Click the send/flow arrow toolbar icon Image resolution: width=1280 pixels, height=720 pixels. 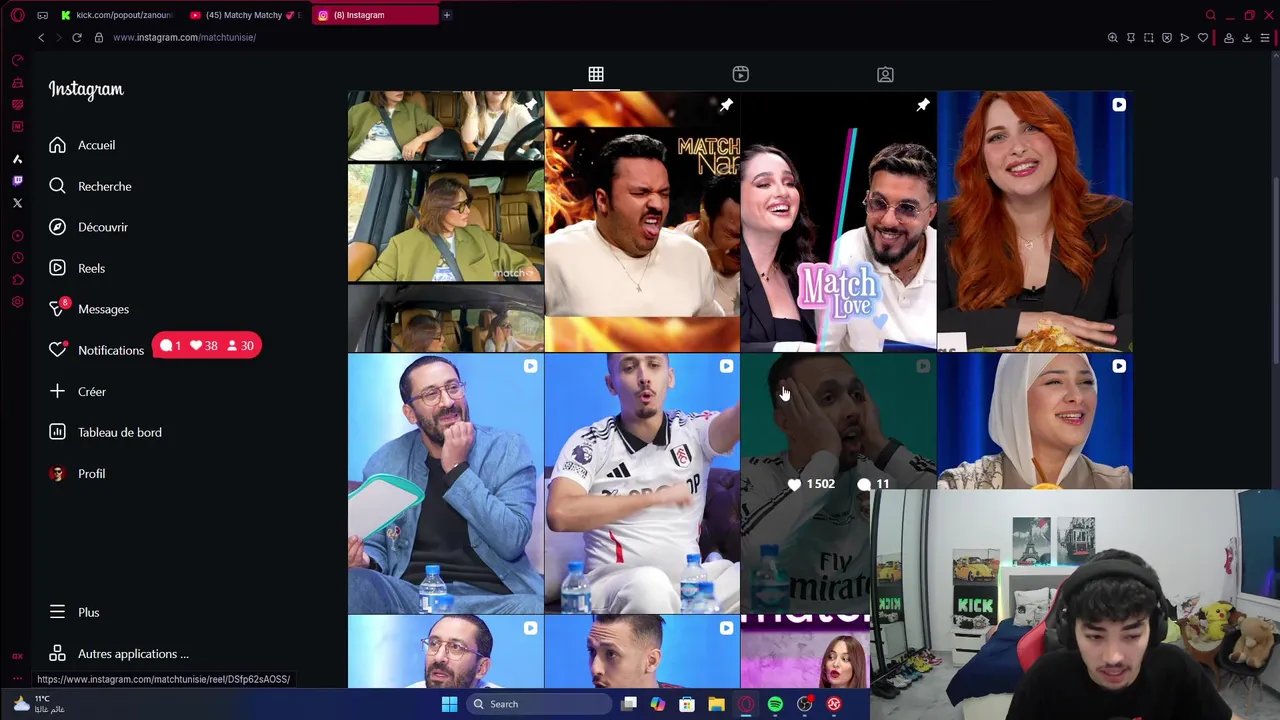(x=1184, y=38)
